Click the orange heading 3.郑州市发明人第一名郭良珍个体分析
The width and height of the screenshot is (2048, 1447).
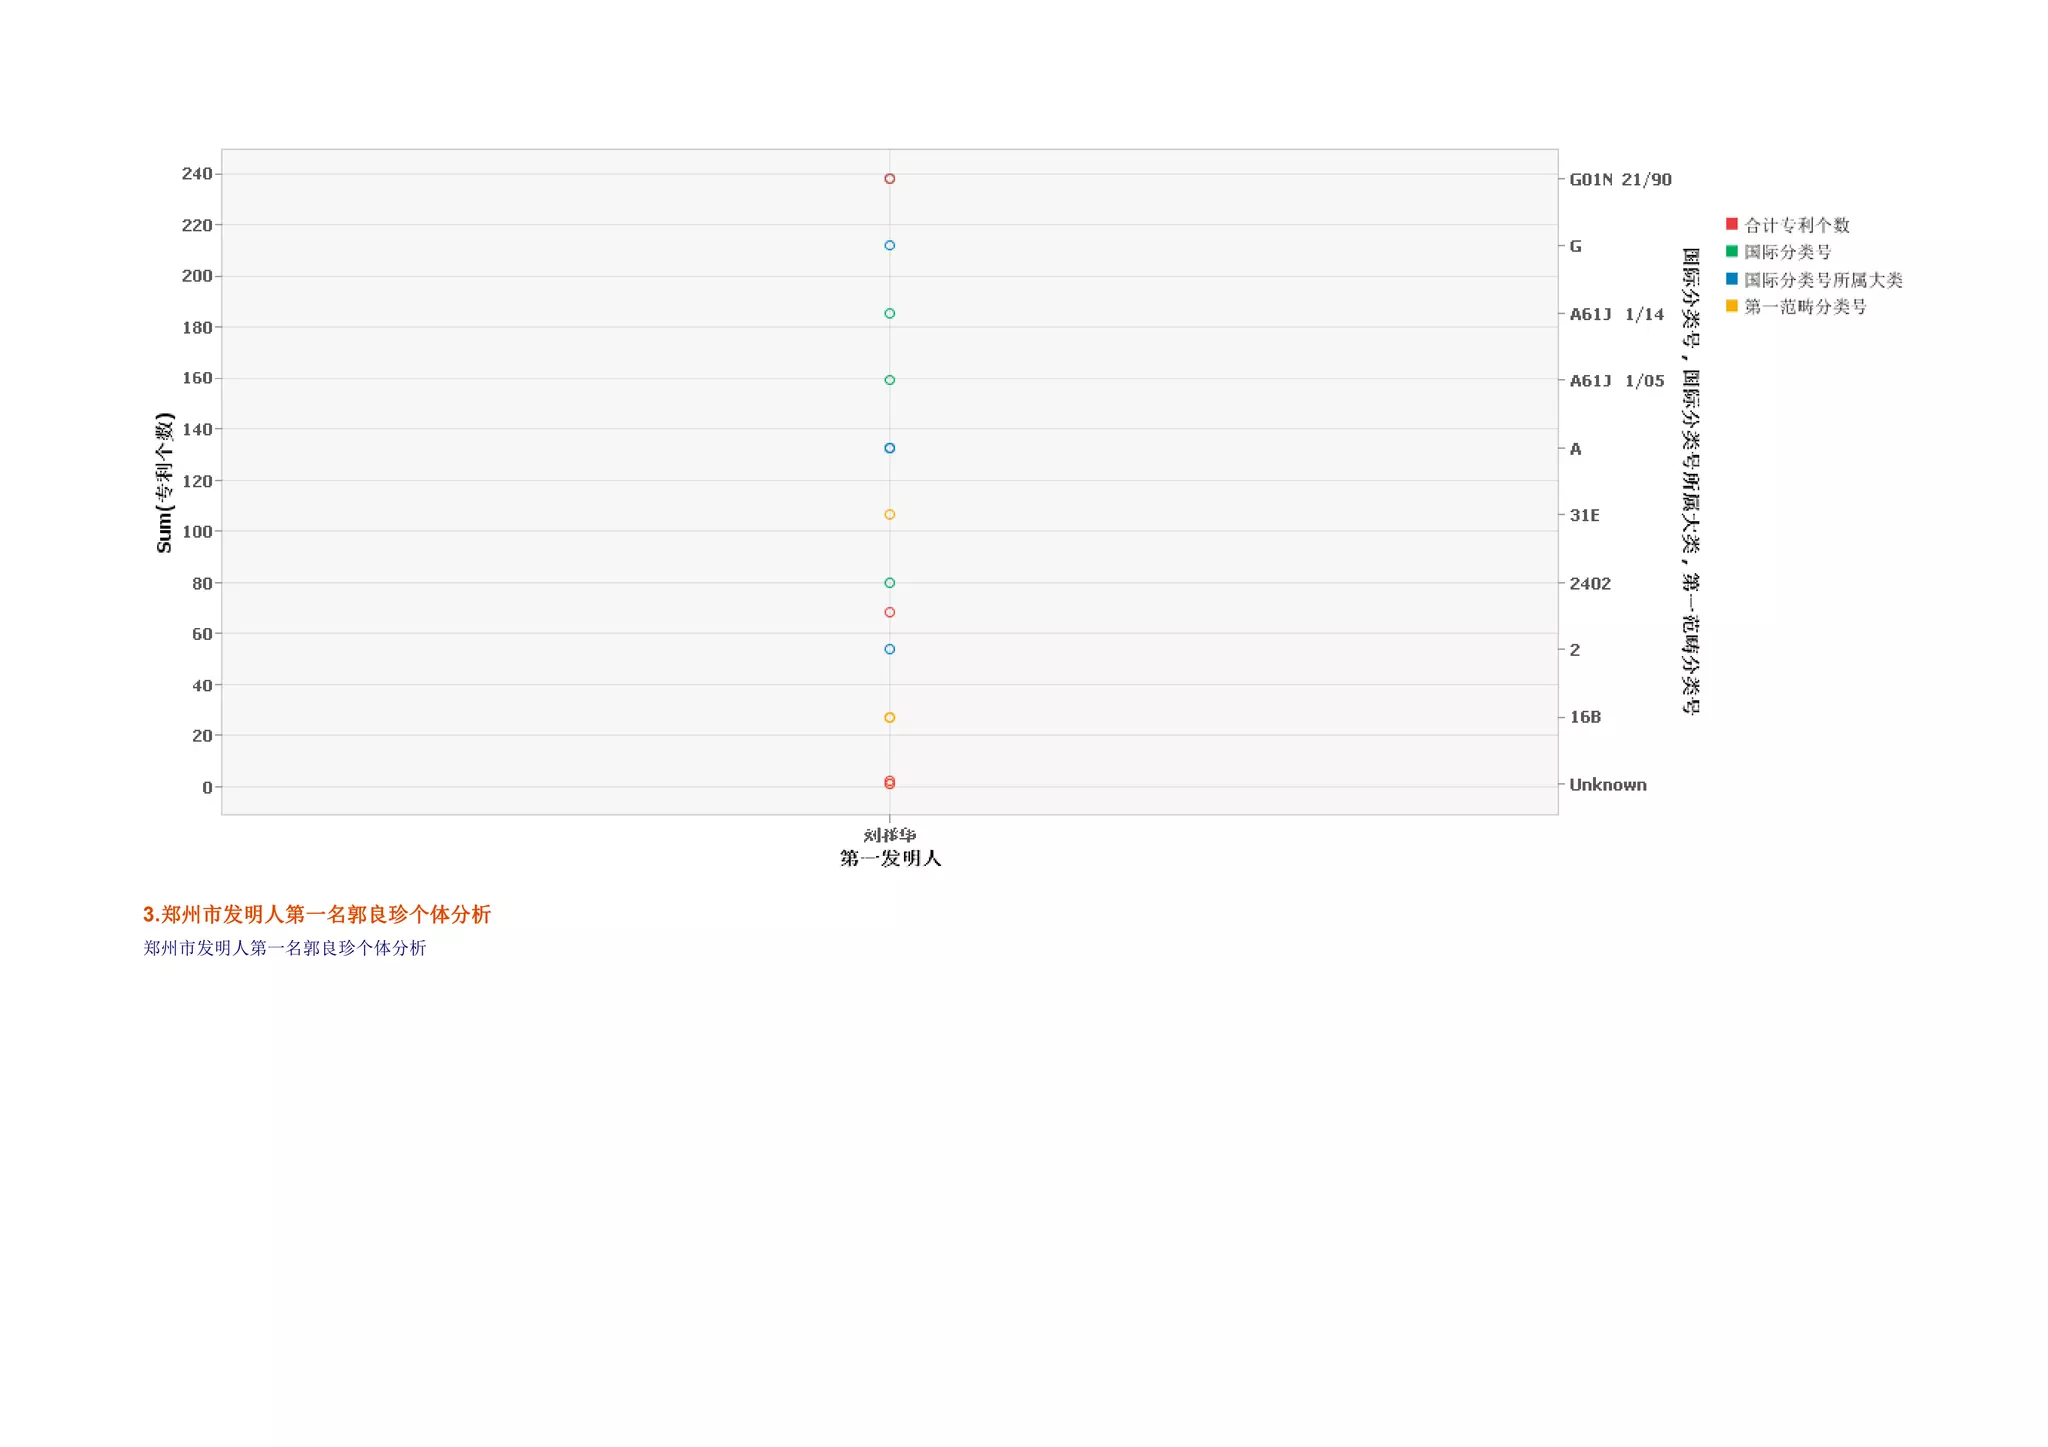[x=316, y=914]
